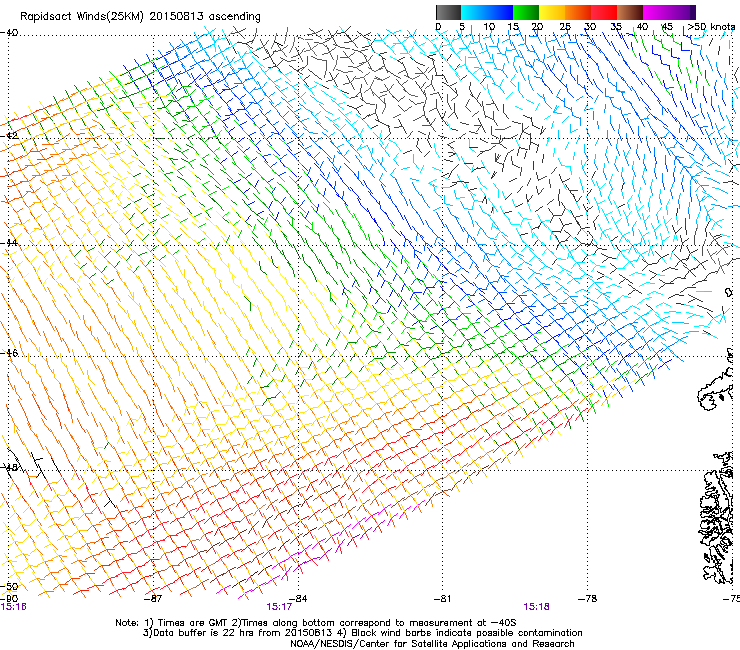The image size is (740, 650).
Task: Click the legend scale value "0"
Action: [x=438, y=26]
